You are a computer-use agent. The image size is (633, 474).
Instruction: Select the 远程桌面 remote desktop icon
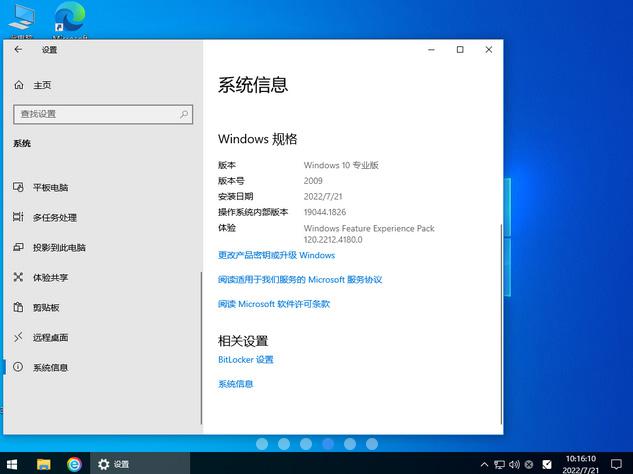(x=18, y=337)
